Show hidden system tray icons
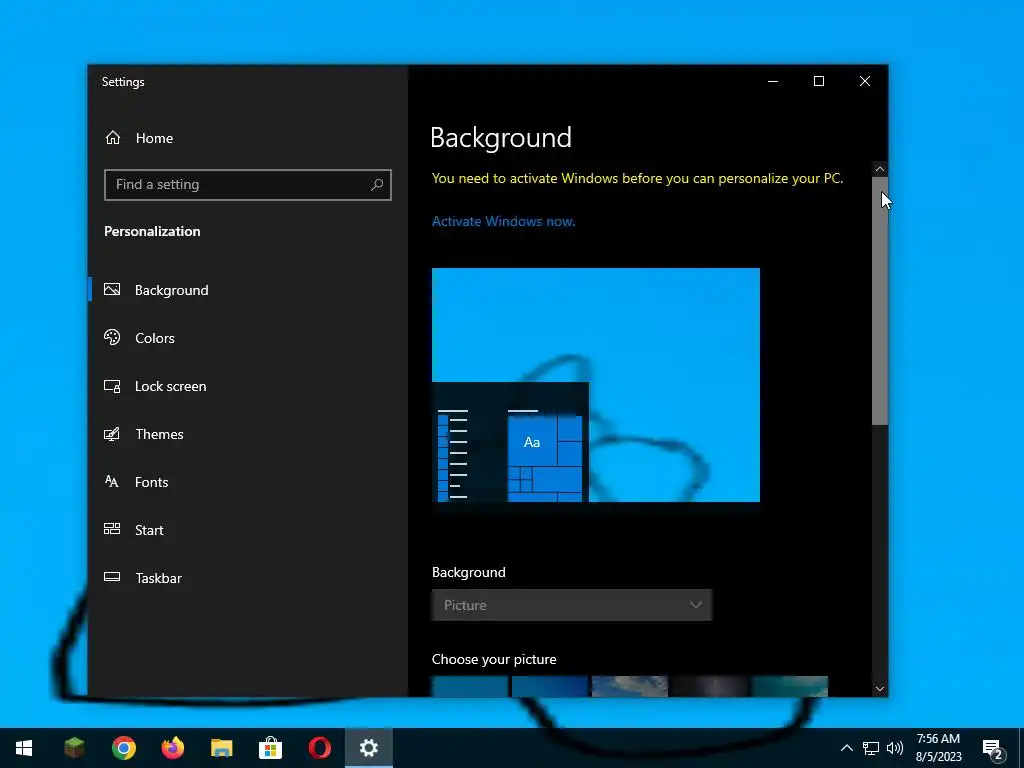 point(846,748)
